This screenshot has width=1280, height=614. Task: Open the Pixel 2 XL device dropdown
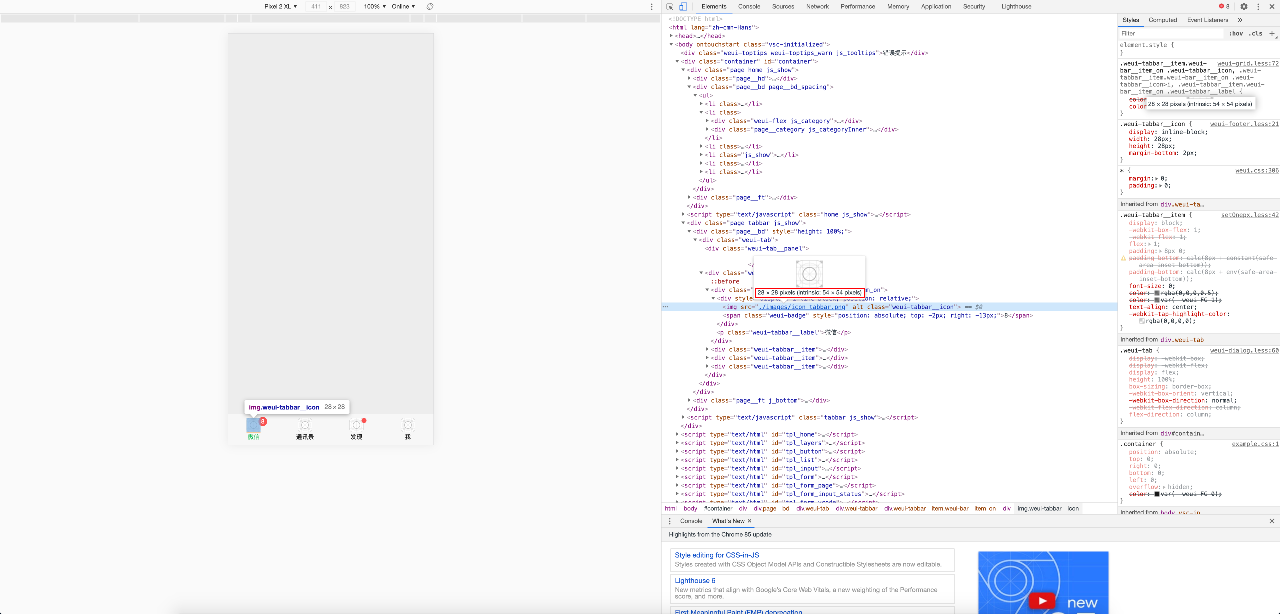point(281,6)
